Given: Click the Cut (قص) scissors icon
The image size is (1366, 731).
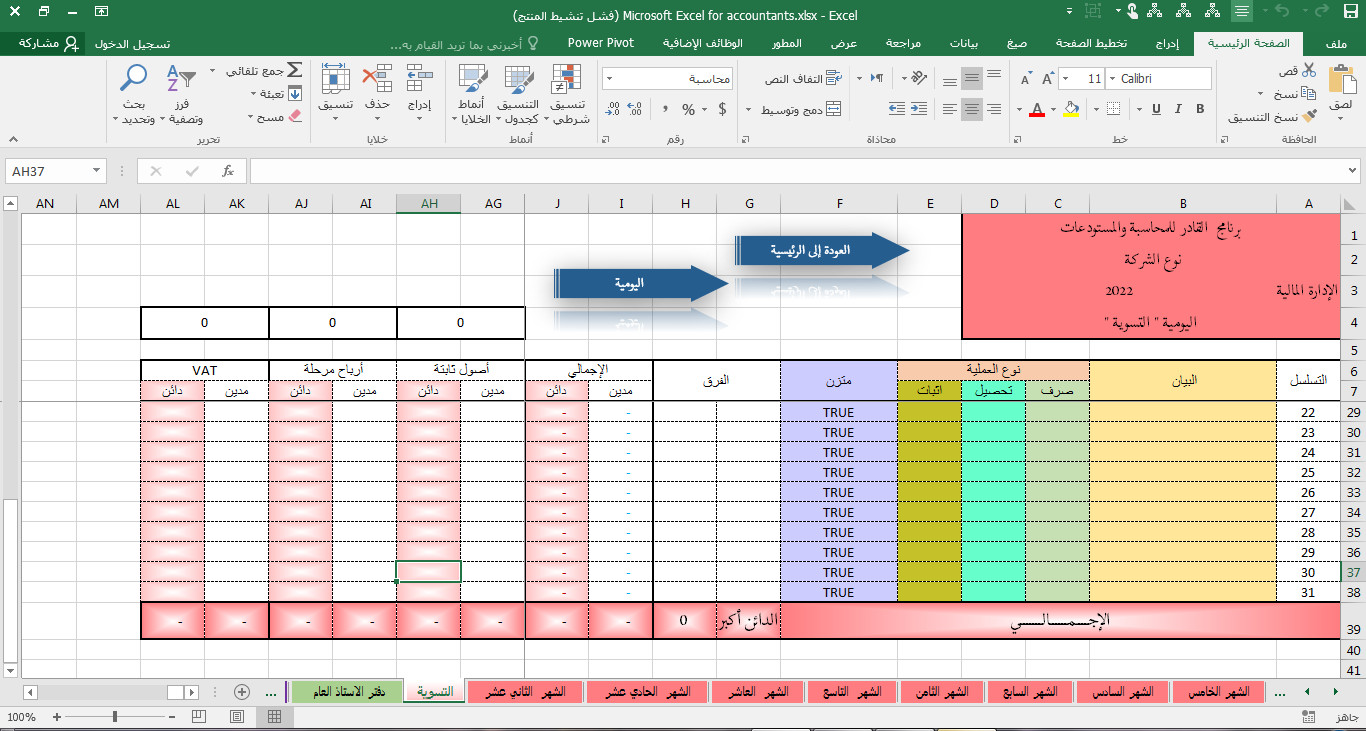Looking at the screenshot, I should coord(1309,69).
